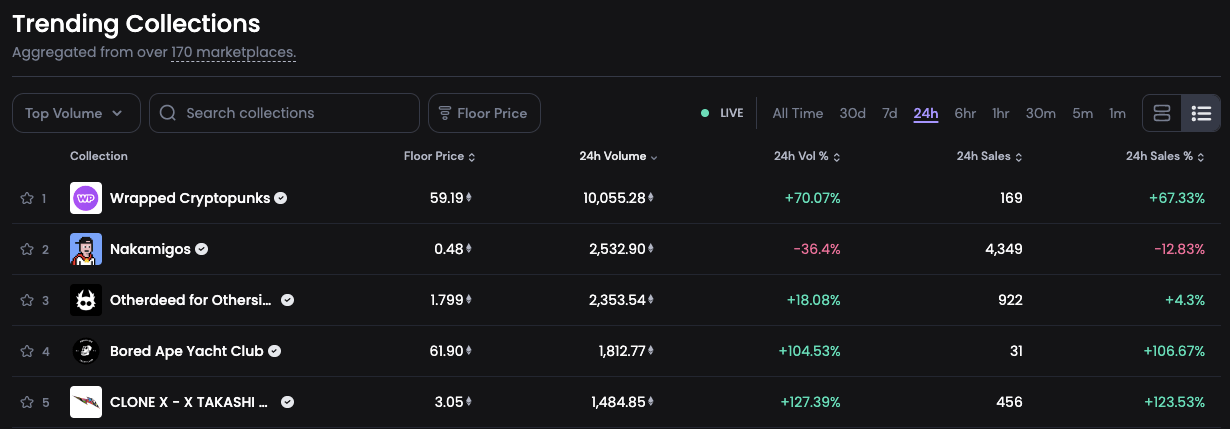Switch to card grid view
The height and width of the screenshot is (429, 1230).
coord(1162,113)
